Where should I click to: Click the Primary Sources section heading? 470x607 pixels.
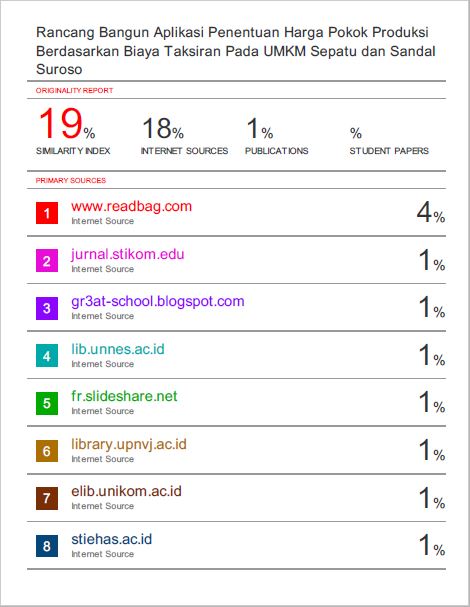click(71, 180)
